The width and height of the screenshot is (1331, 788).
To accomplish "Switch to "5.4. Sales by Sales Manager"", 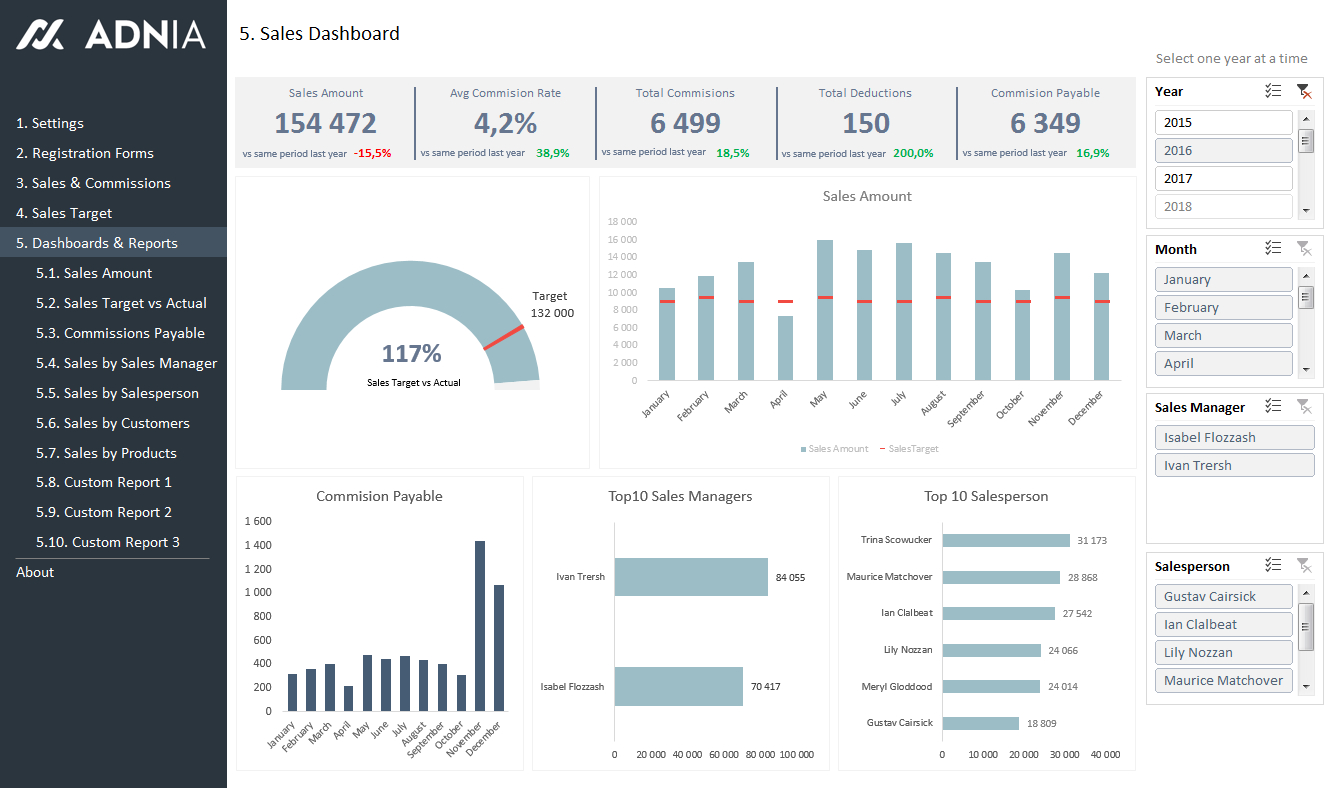I will (126, 362).
